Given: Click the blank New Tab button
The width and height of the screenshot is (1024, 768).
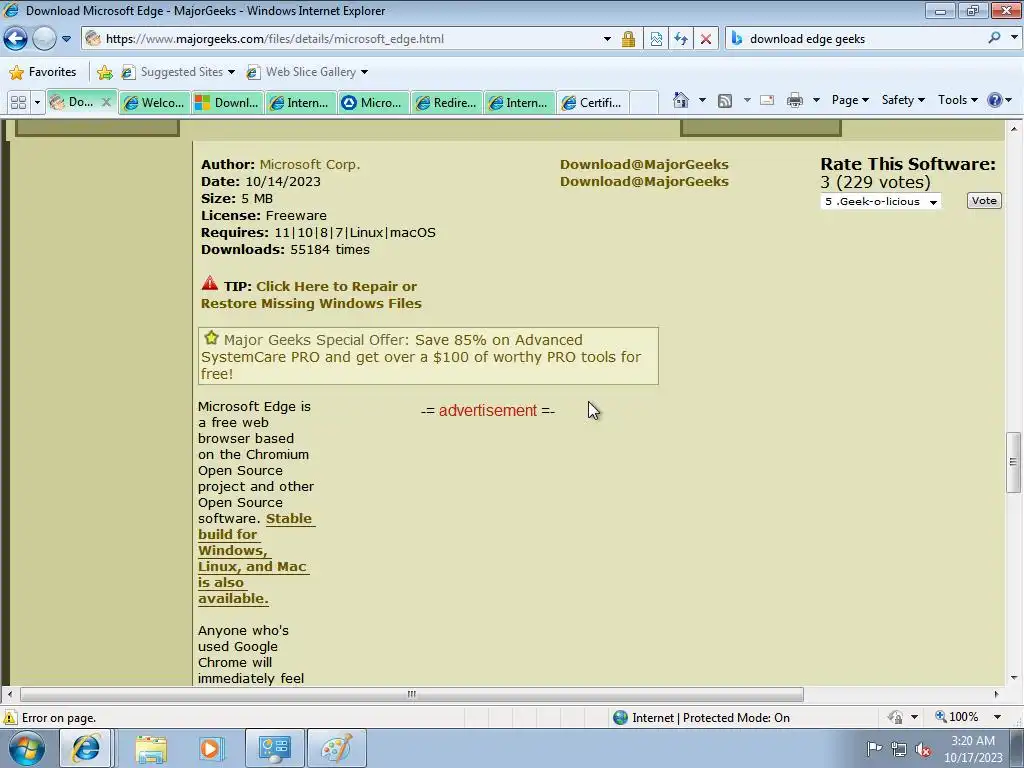Looking at the screenshot, I should coord(644,103).
